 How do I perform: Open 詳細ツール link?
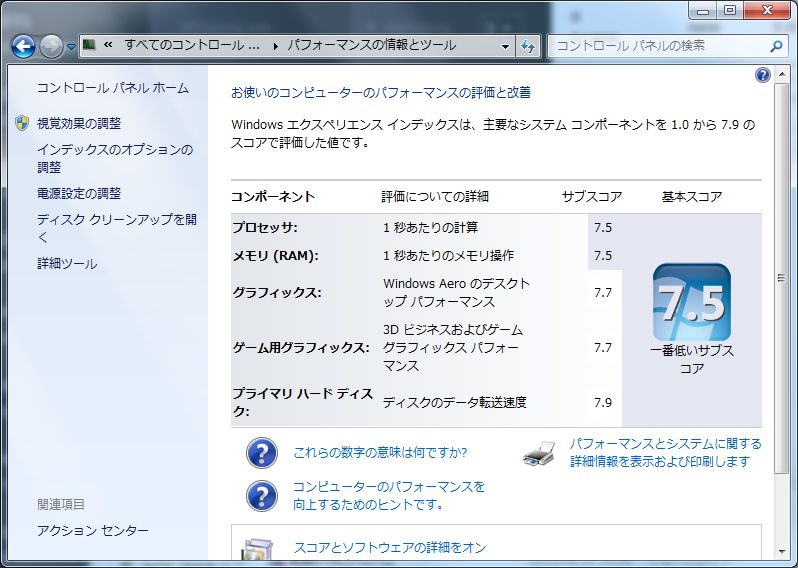pyautogui.click(x=67, y=264)
